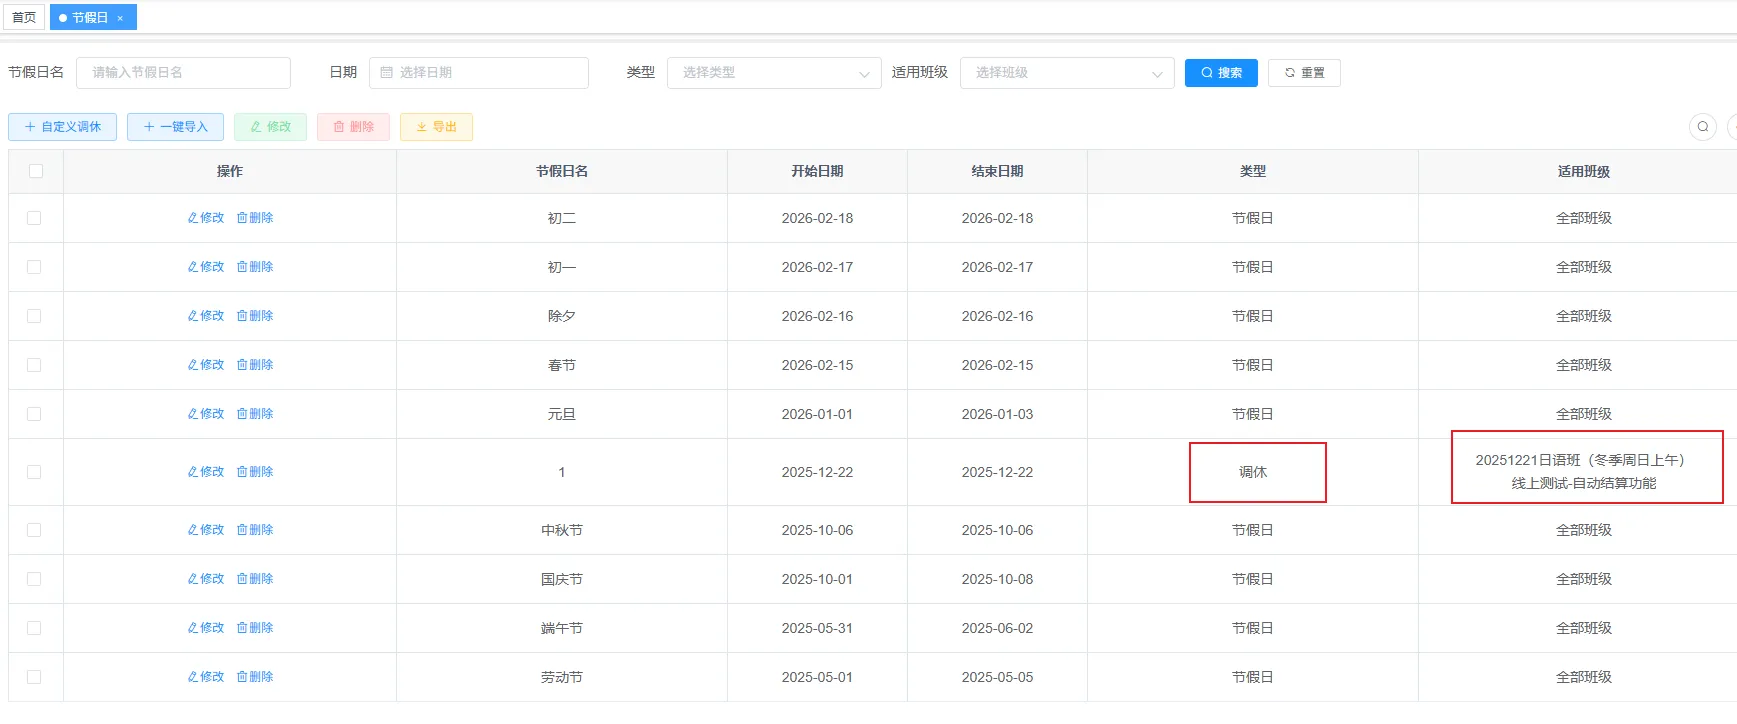Click 修改 in the 除夕 row
This screenshot has height=724, width=1737.
point(206,316)
